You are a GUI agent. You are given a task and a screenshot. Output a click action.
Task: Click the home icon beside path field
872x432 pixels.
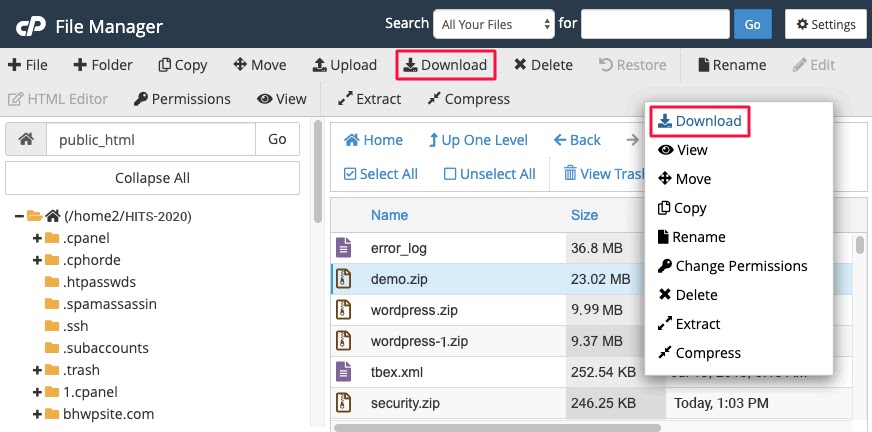click(x=26, y=140)
